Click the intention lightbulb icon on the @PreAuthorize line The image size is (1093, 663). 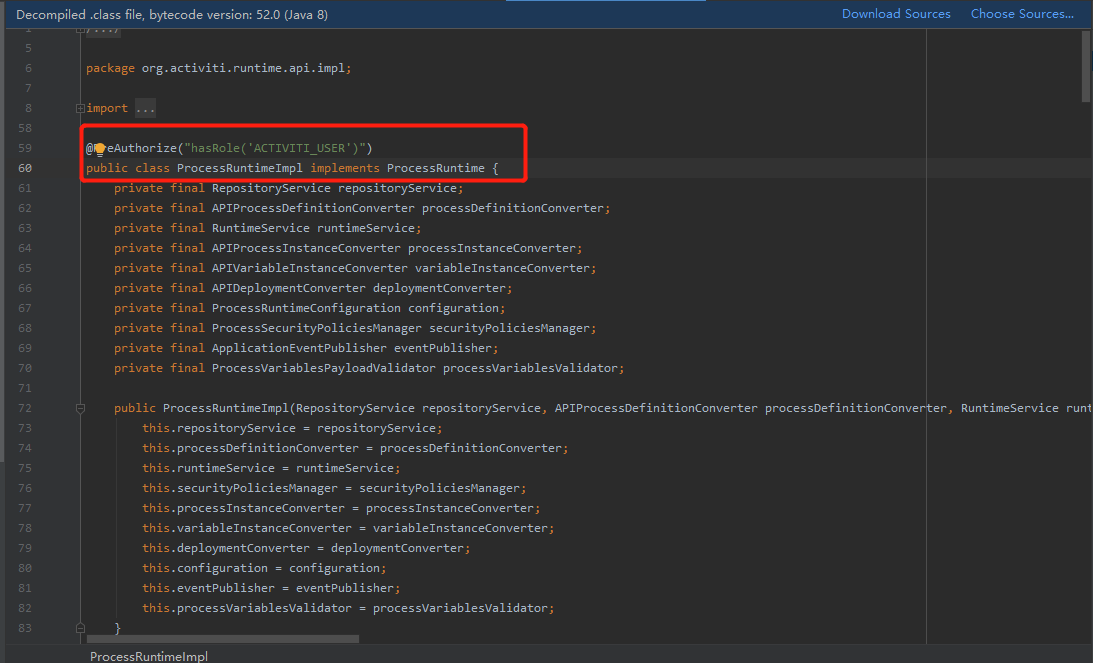coord(97,147)
